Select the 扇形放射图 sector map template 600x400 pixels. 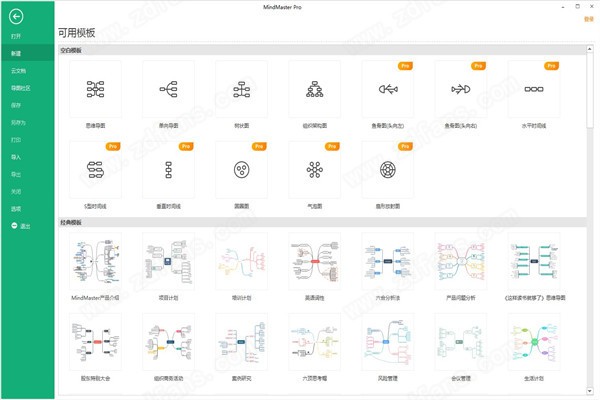pos(388,170)
